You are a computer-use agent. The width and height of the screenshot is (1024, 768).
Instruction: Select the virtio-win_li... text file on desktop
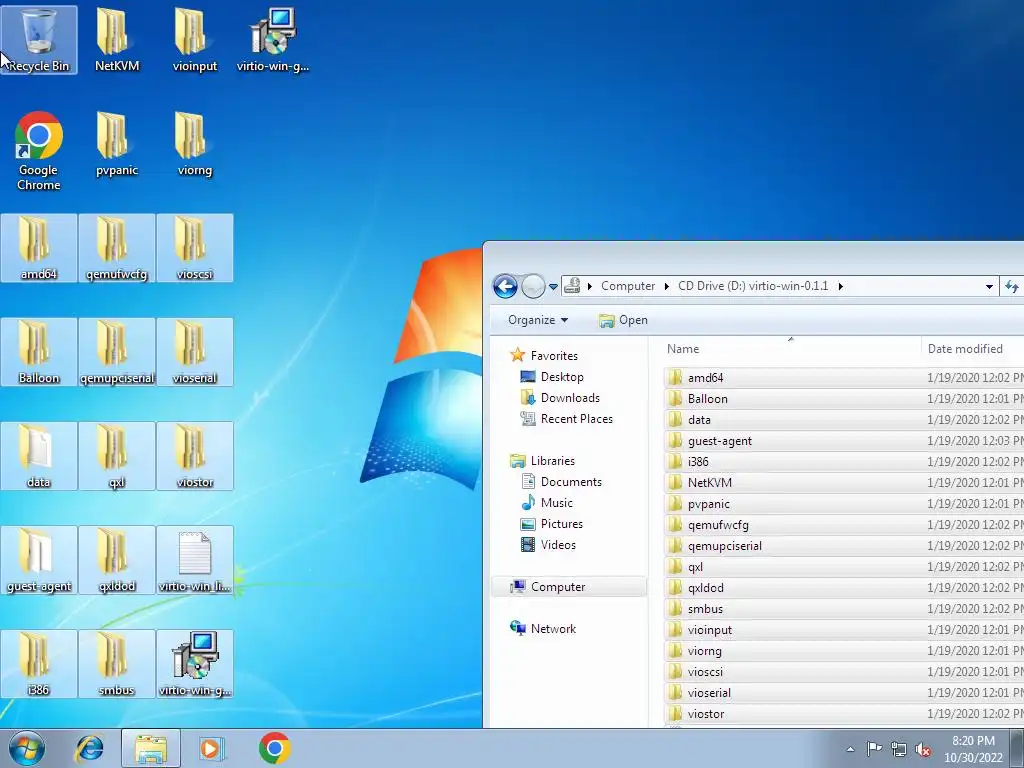pyautogui.click(x=195, y=560)
